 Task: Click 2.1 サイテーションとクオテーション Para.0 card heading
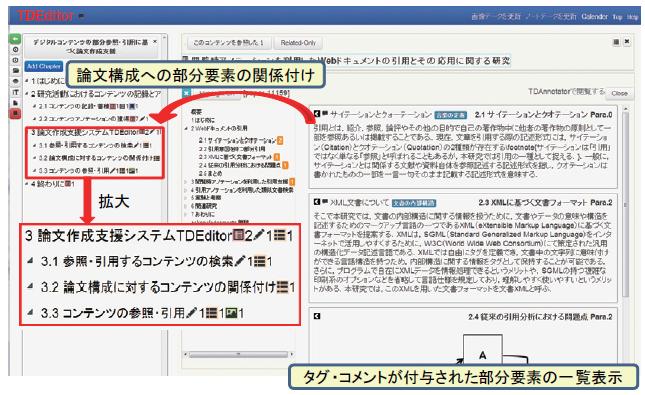pos(543,114)
